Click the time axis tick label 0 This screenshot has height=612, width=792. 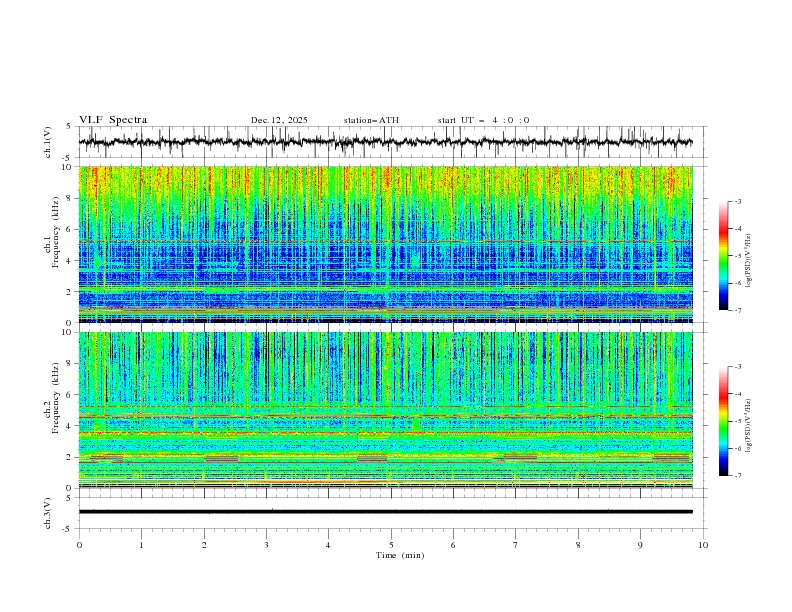[79, 545]
